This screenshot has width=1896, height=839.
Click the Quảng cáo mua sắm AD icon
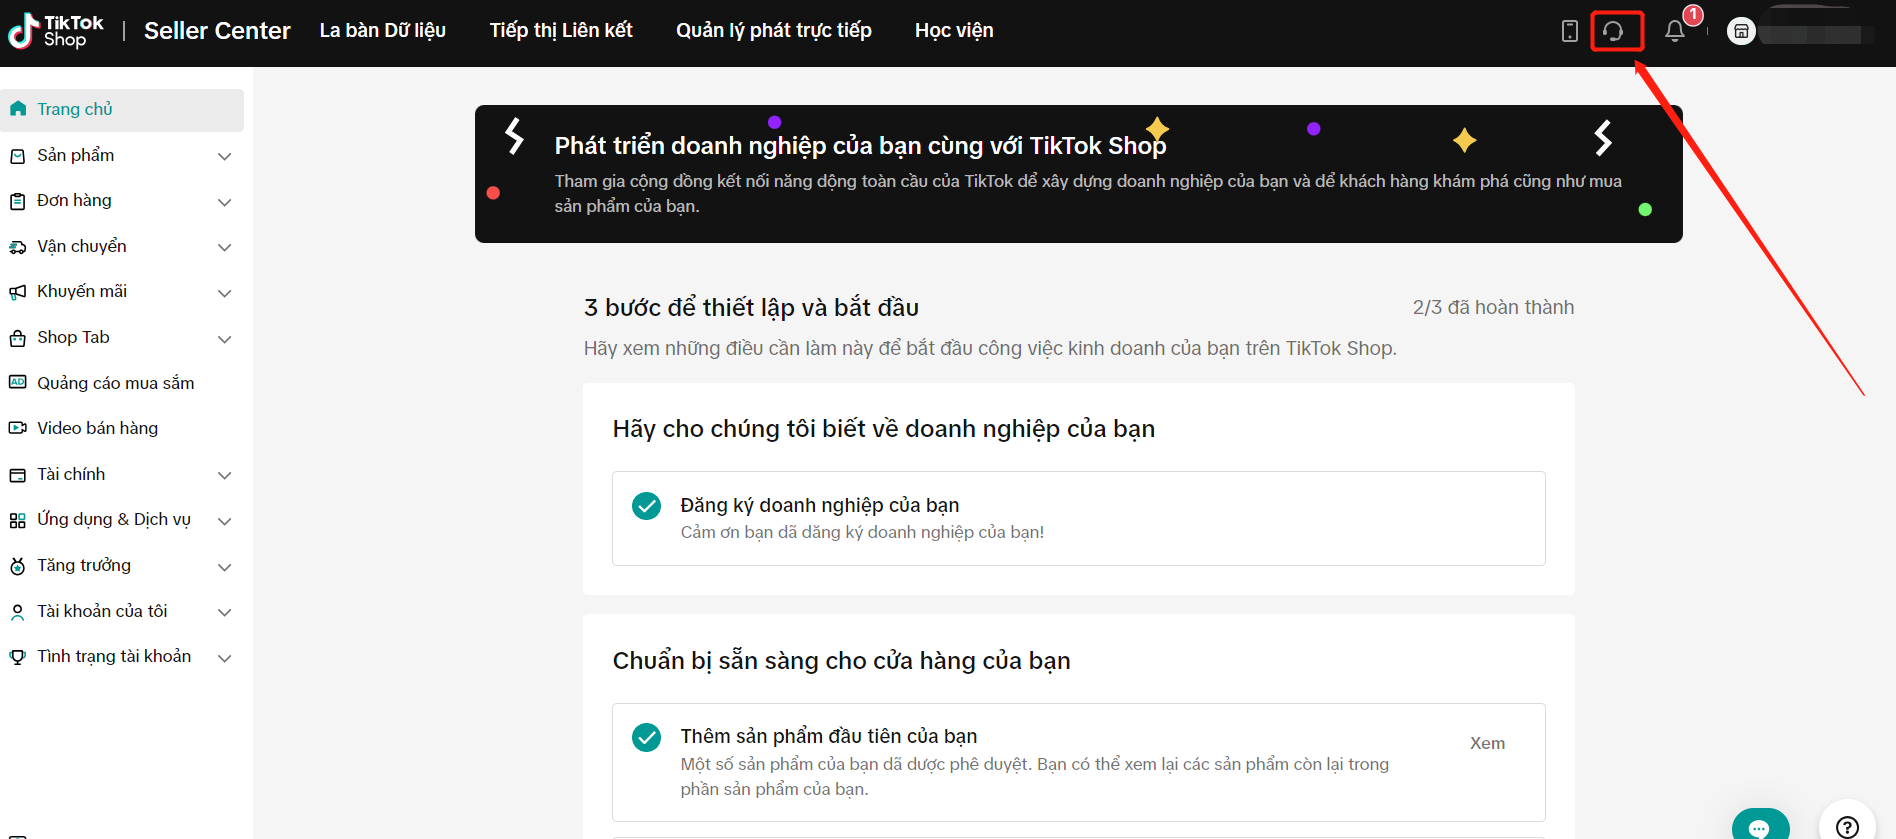(18, 383)
